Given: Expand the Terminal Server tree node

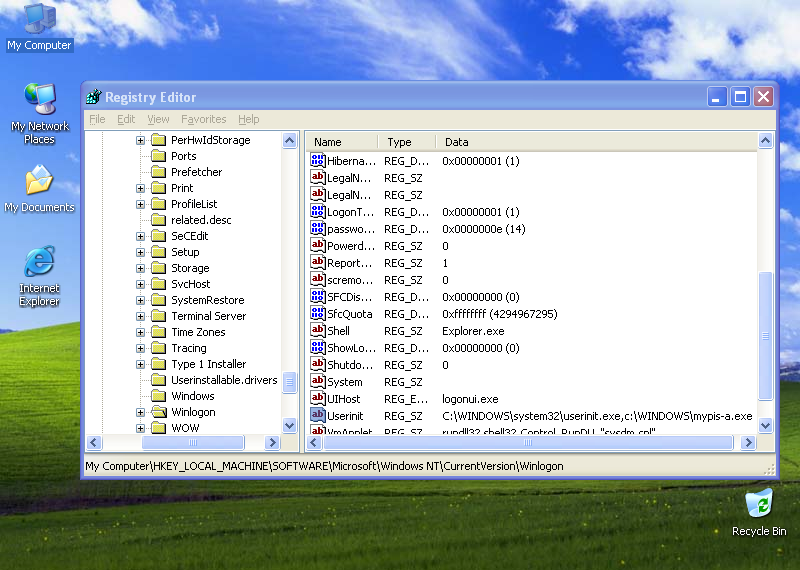Looking at the screenshot, I should coord(140,316).
